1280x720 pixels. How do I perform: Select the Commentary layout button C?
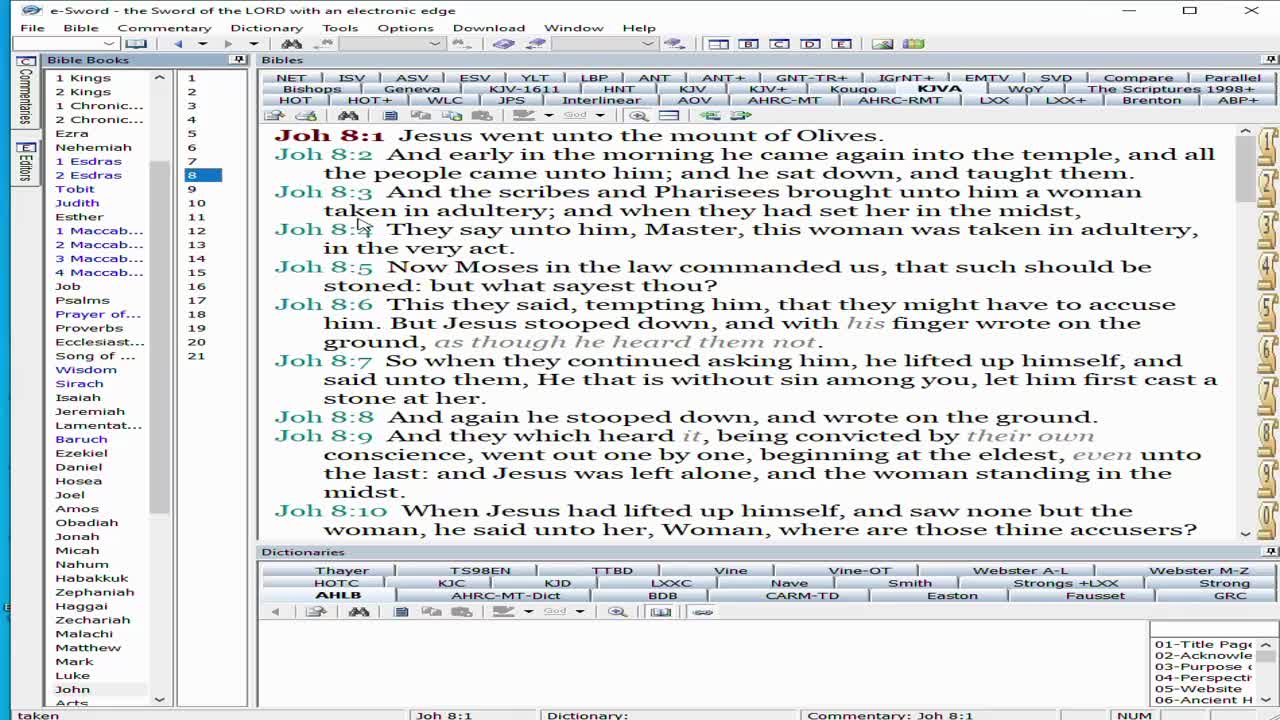[x=779, y=44]
